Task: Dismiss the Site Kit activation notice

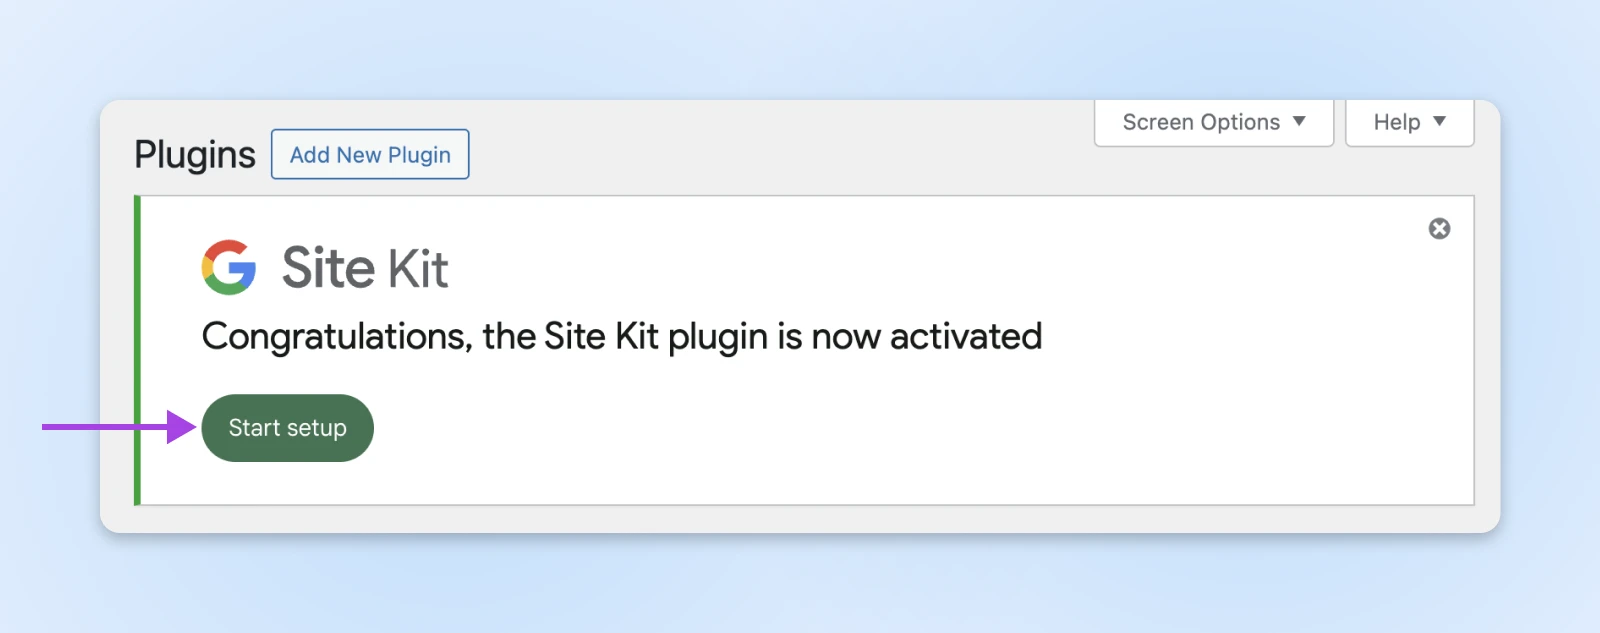Action: [1439, 229]
